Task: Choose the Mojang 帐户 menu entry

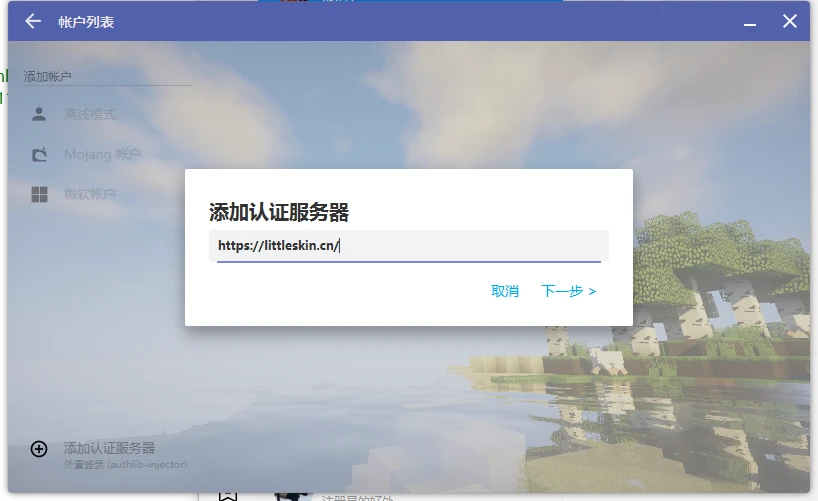Action: coord(102,154)
